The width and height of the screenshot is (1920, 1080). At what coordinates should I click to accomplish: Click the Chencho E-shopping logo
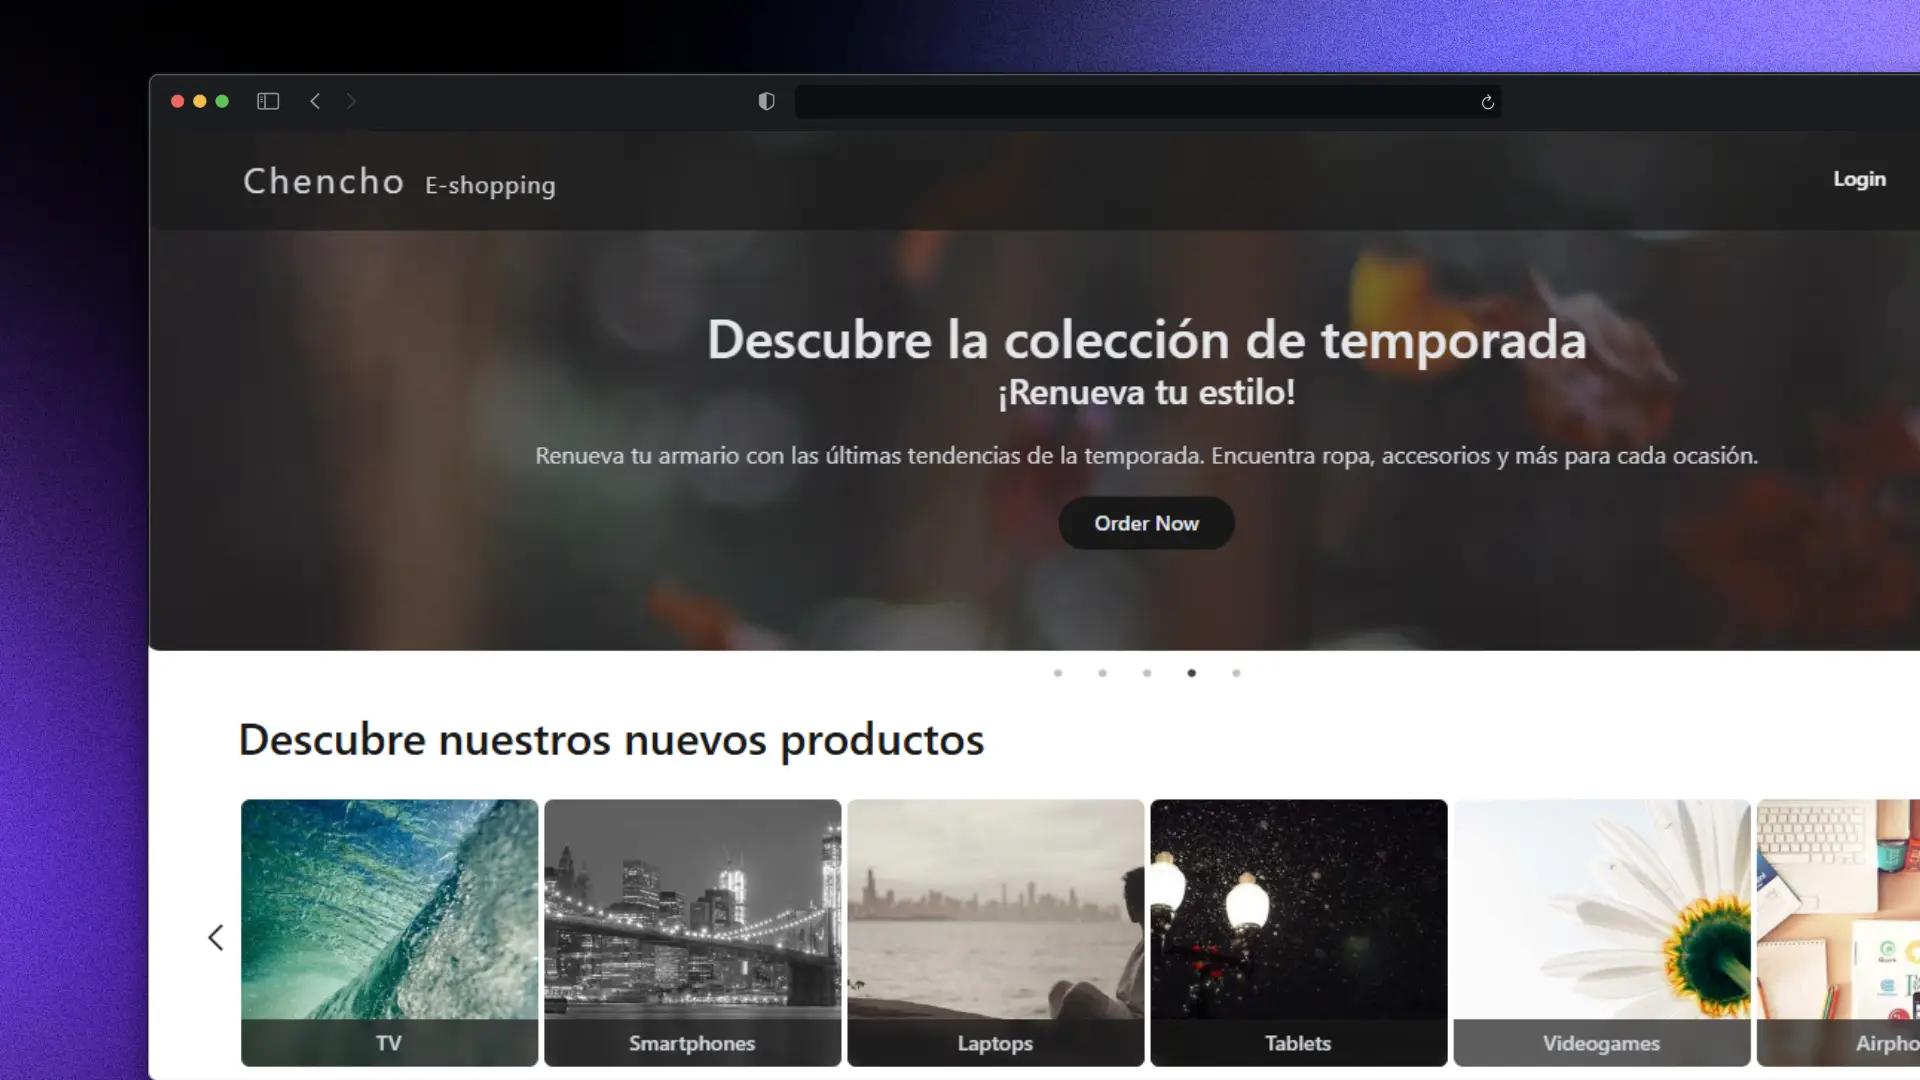[x=399, y=183]
